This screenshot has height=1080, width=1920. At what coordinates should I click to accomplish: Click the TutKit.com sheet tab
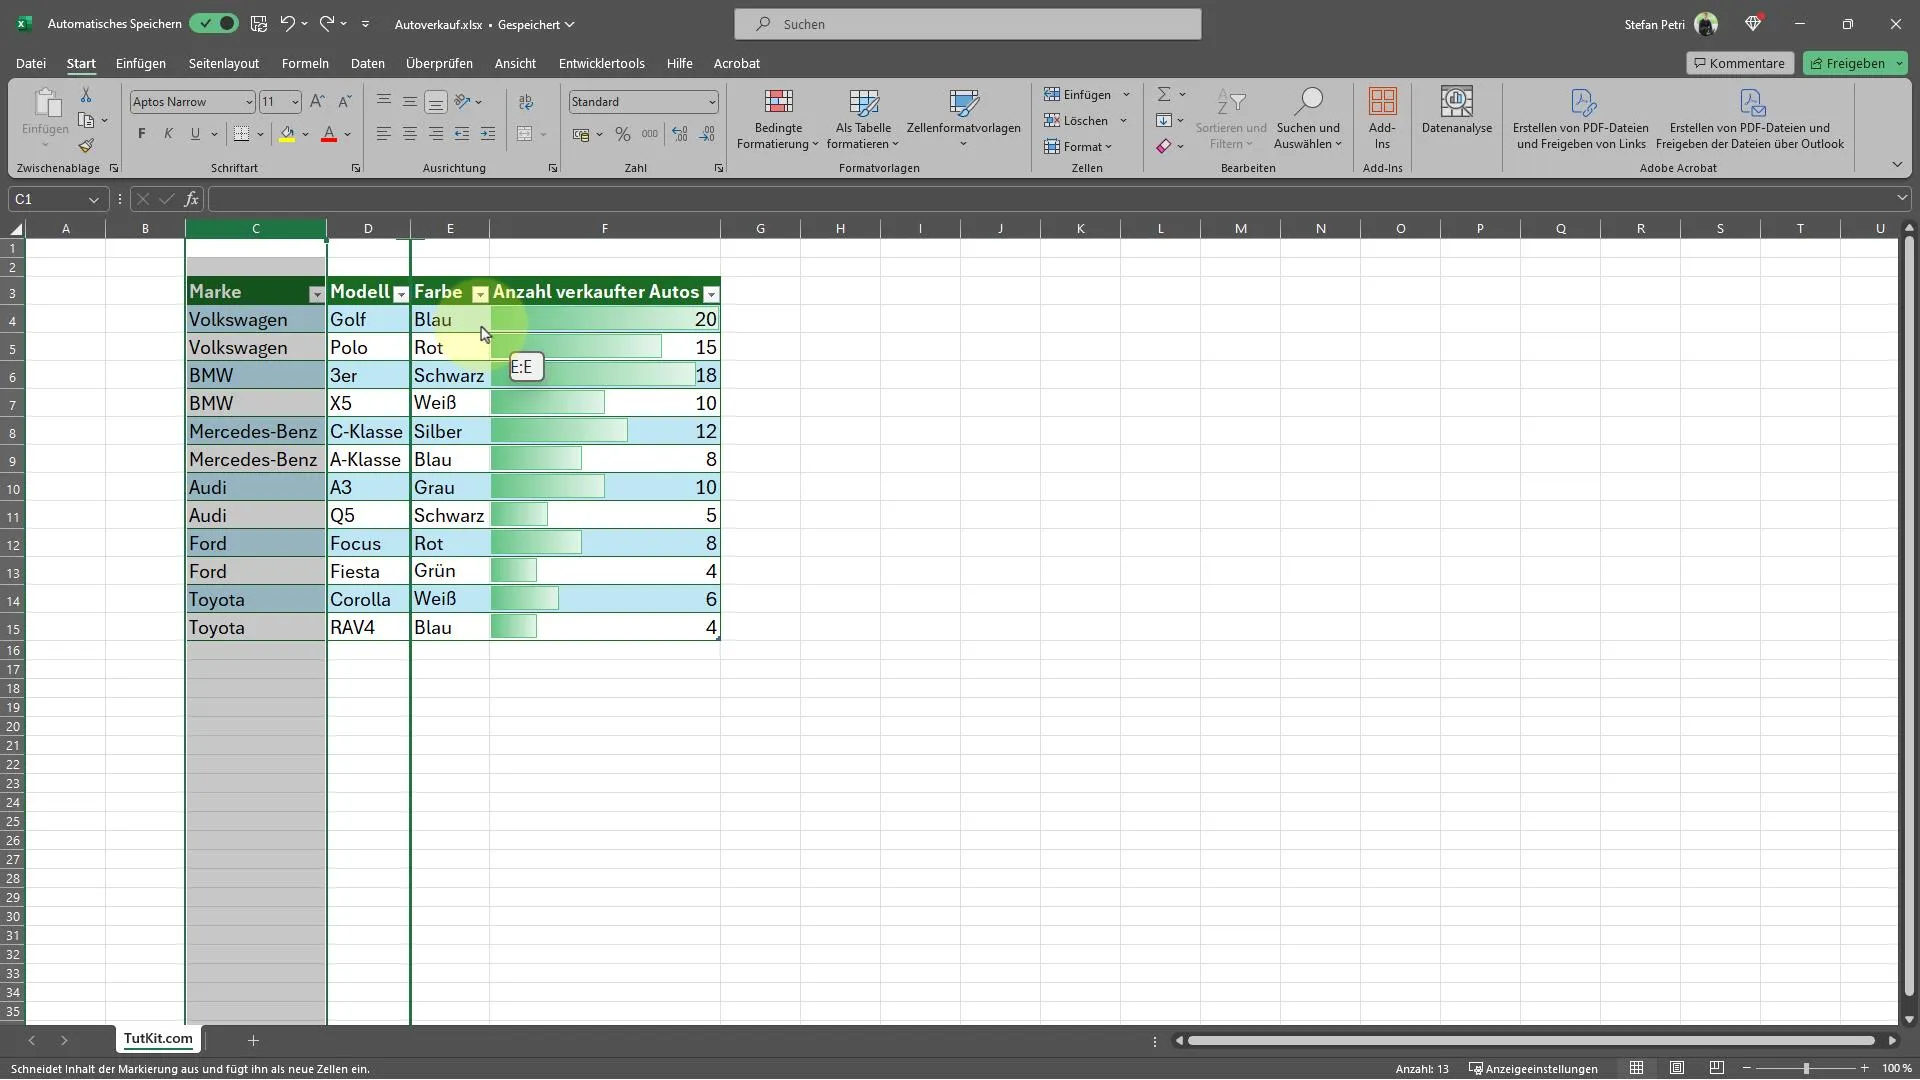click(x=157, y=1039)
